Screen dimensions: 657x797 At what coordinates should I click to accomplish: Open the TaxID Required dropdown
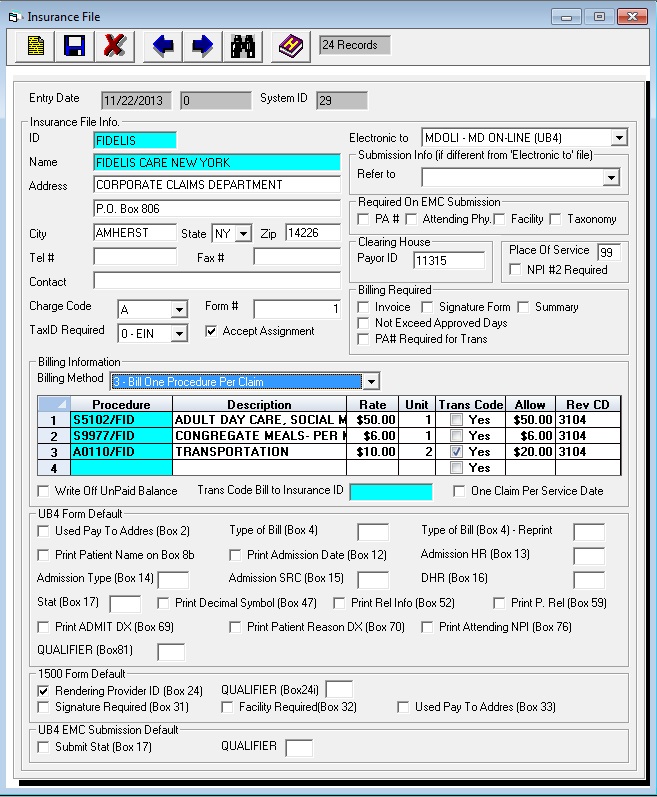[x=179, y=333]
